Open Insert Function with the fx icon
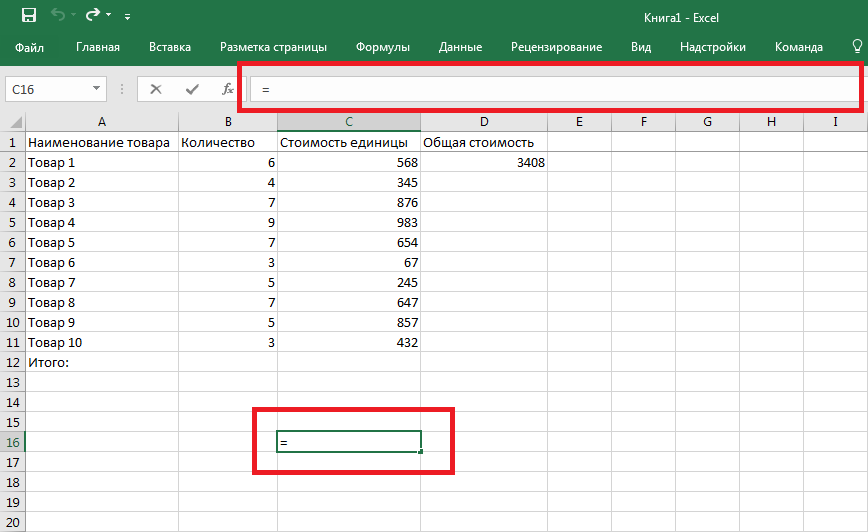 [x=228, y=89]
